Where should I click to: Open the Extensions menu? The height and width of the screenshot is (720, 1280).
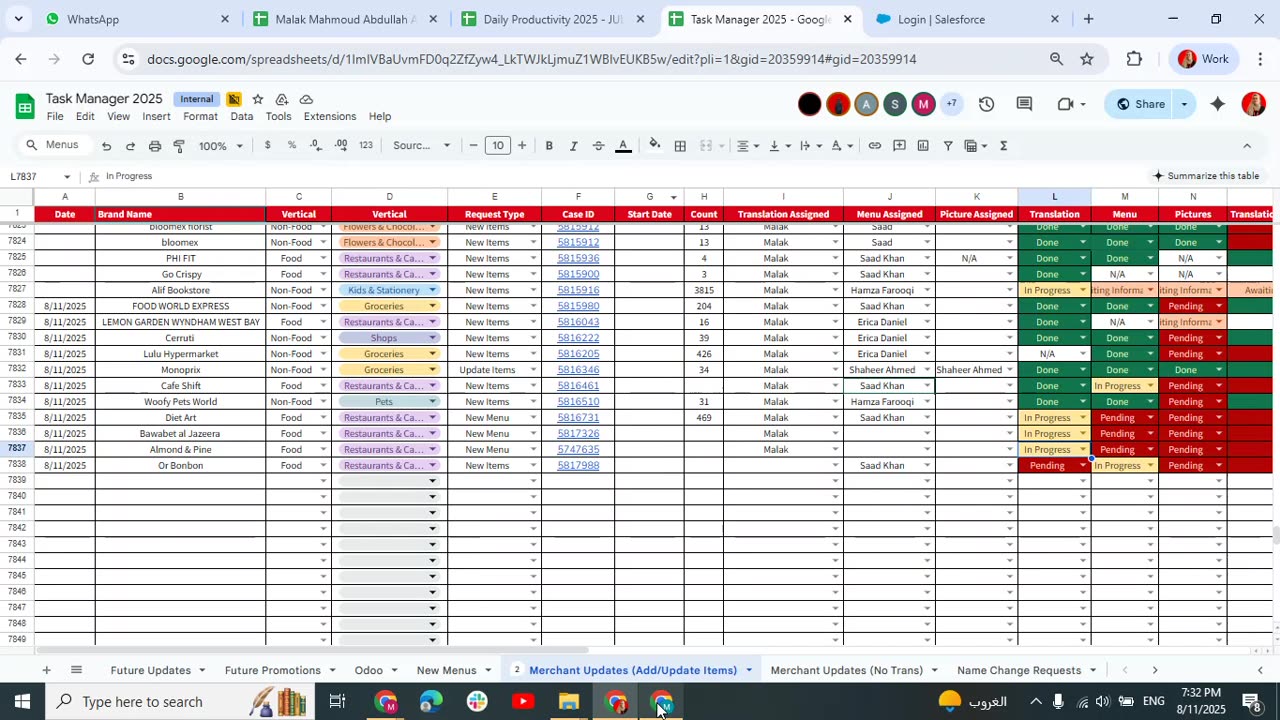330,117
